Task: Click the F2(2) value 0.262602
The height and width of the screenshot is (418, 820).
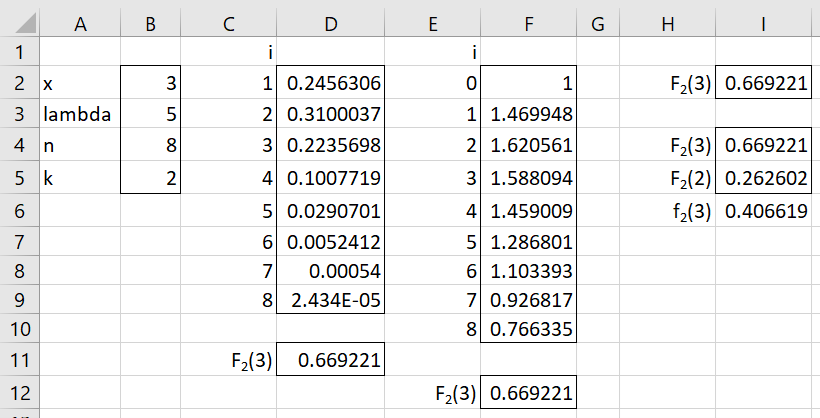Action: coord(764,178)
